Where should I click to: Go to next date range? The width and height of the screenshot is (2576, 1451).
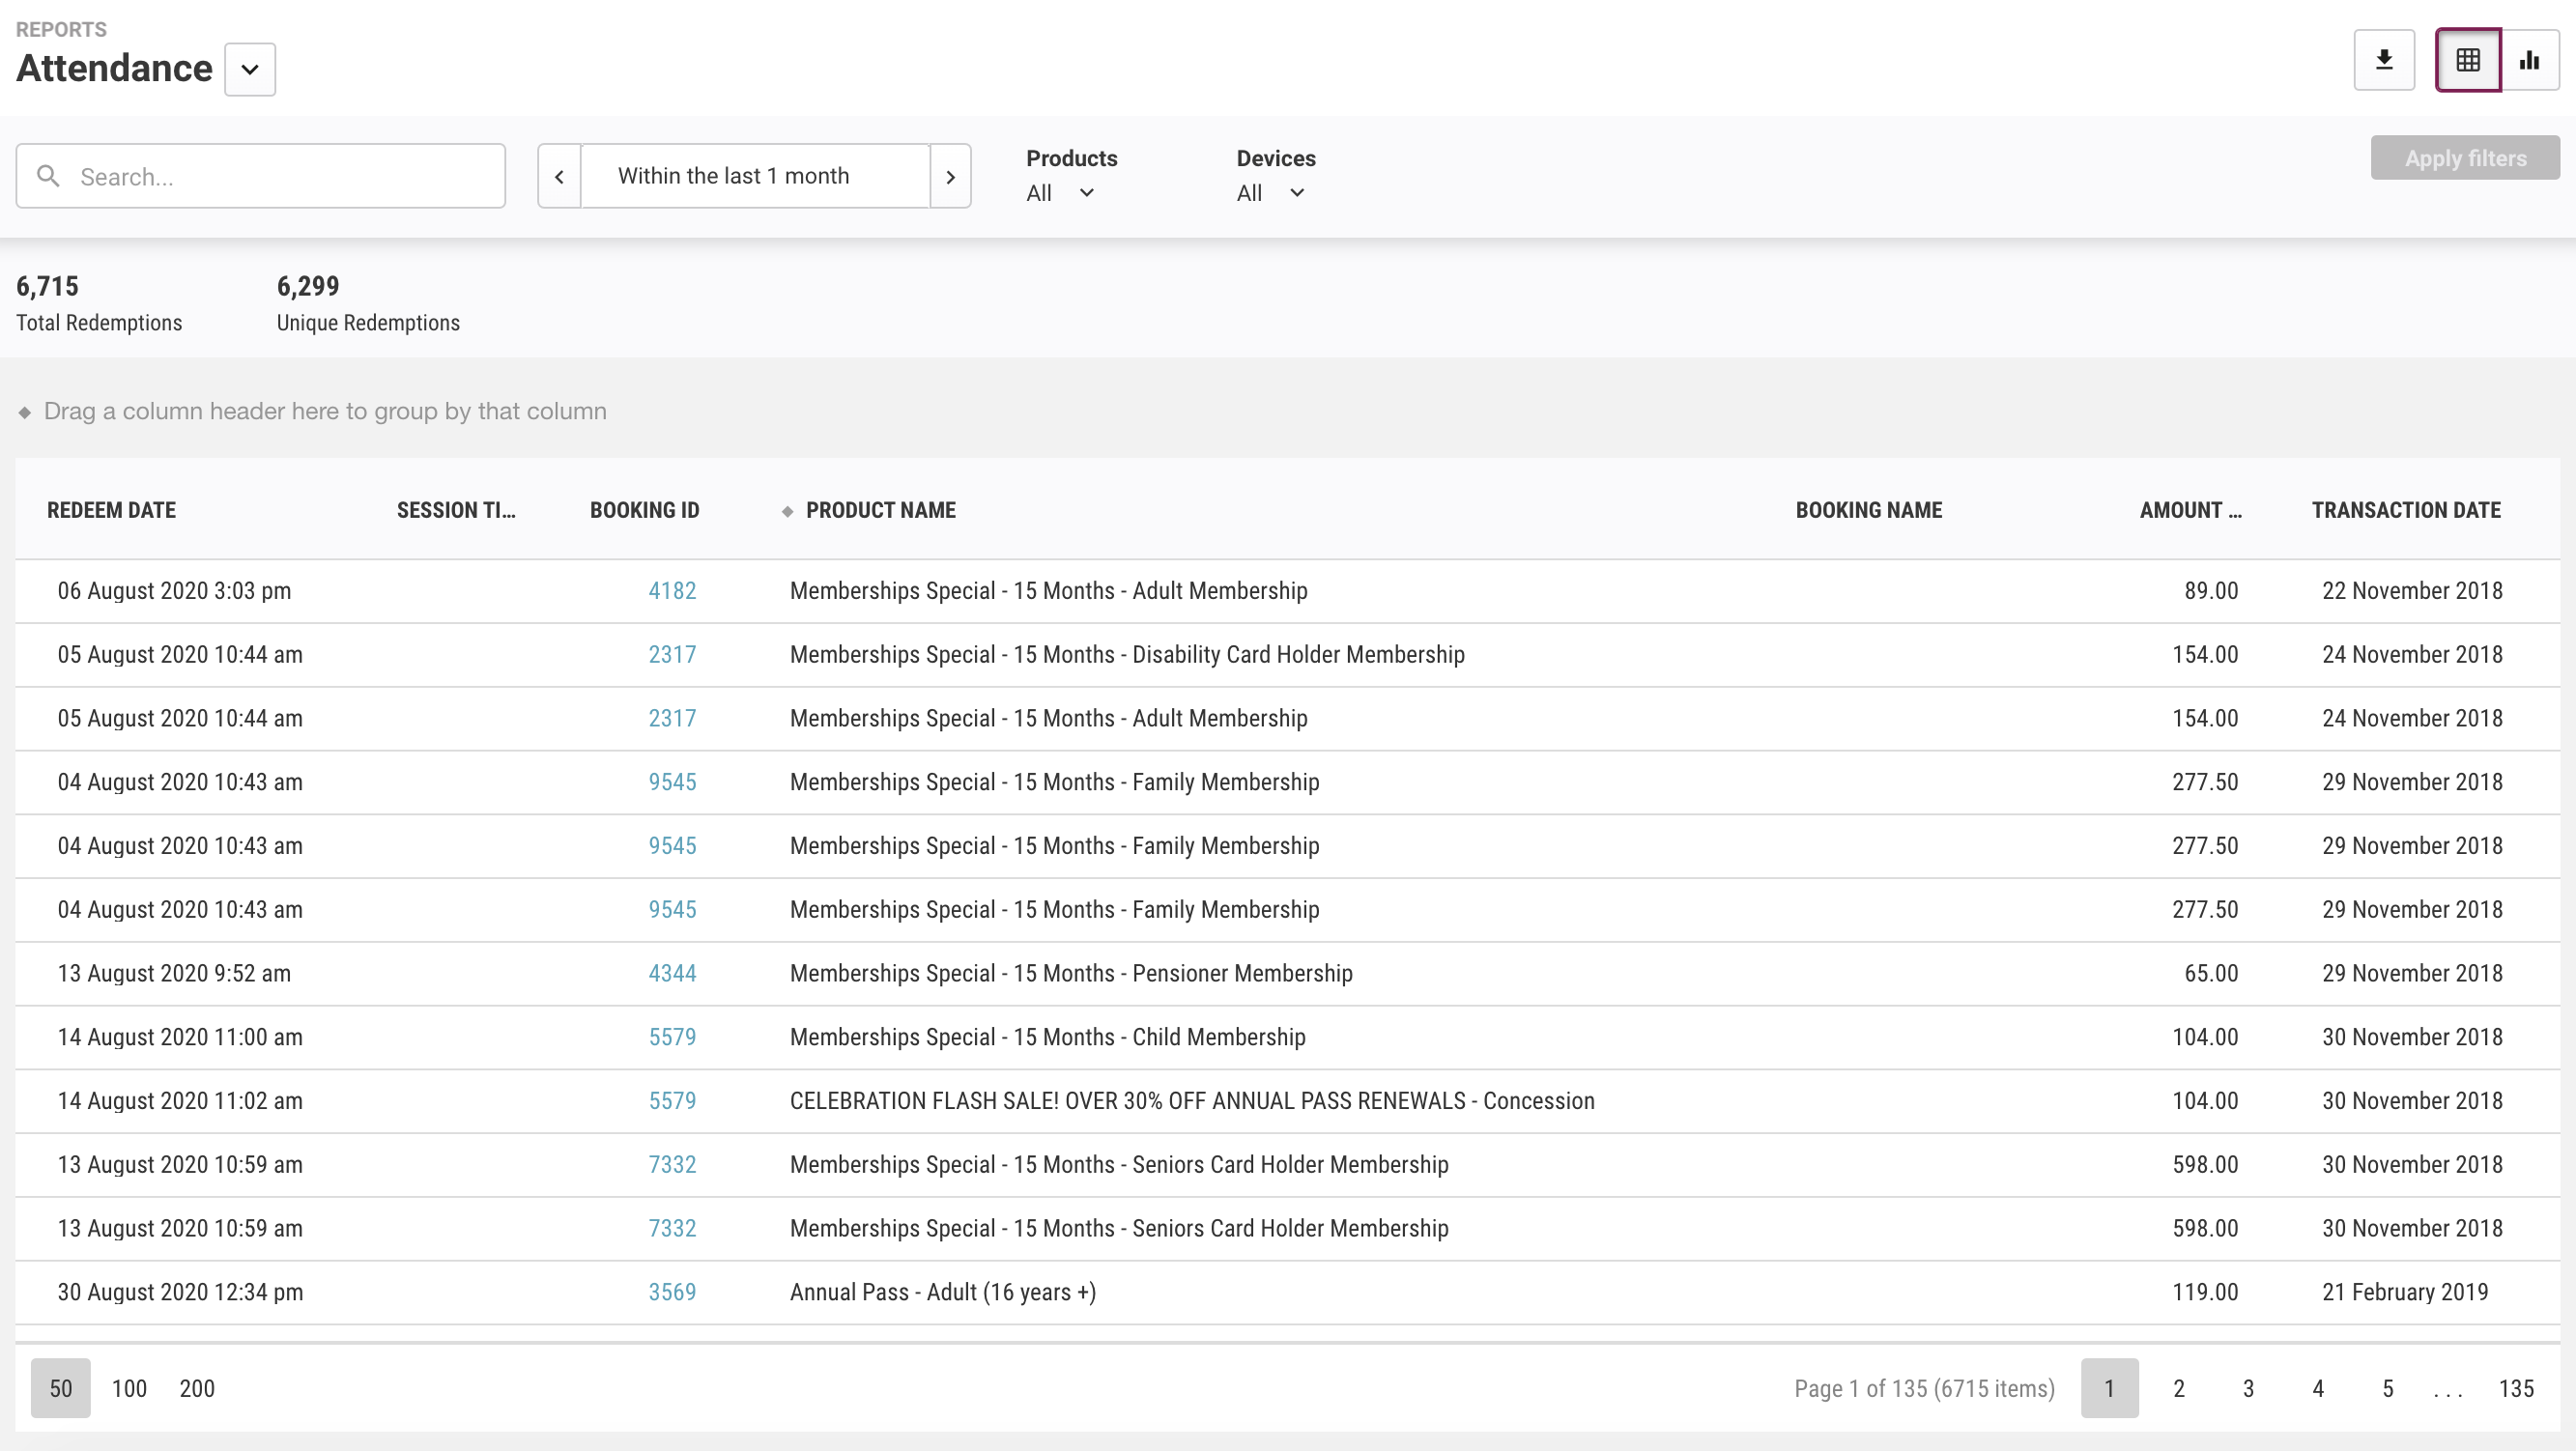point(950,176)
